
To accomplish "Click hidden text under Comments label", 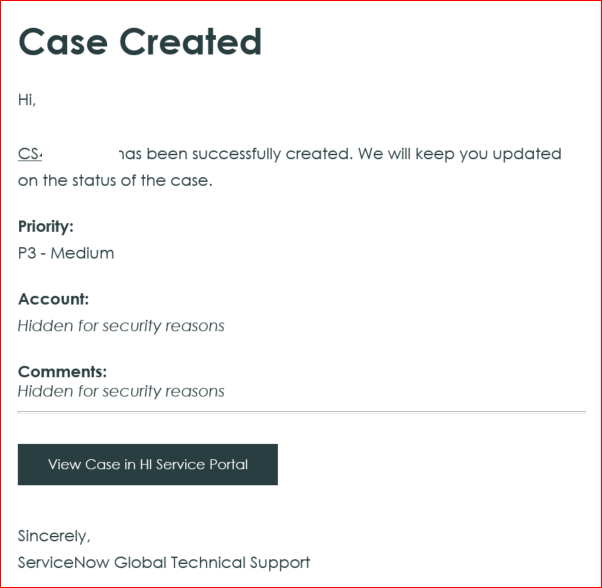I will point(121,391).
